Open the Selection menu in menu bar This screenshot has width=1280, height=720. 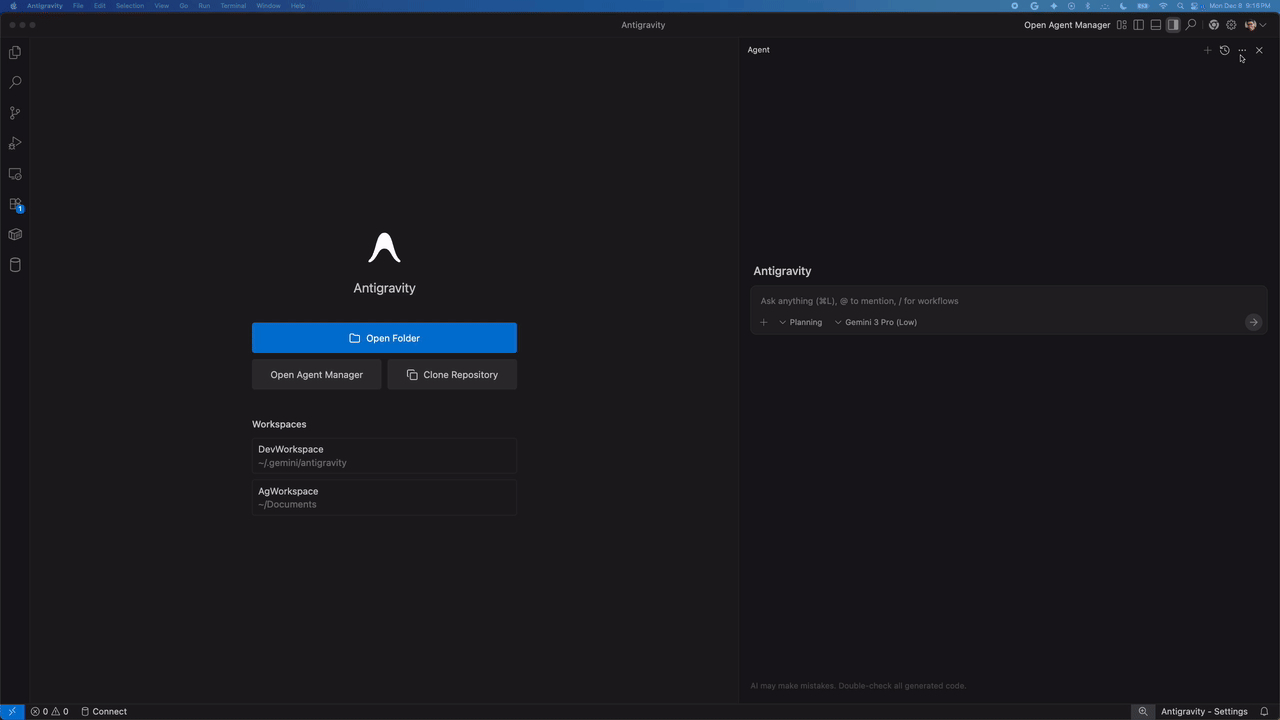pyautogui.click(x=129, y=6)
